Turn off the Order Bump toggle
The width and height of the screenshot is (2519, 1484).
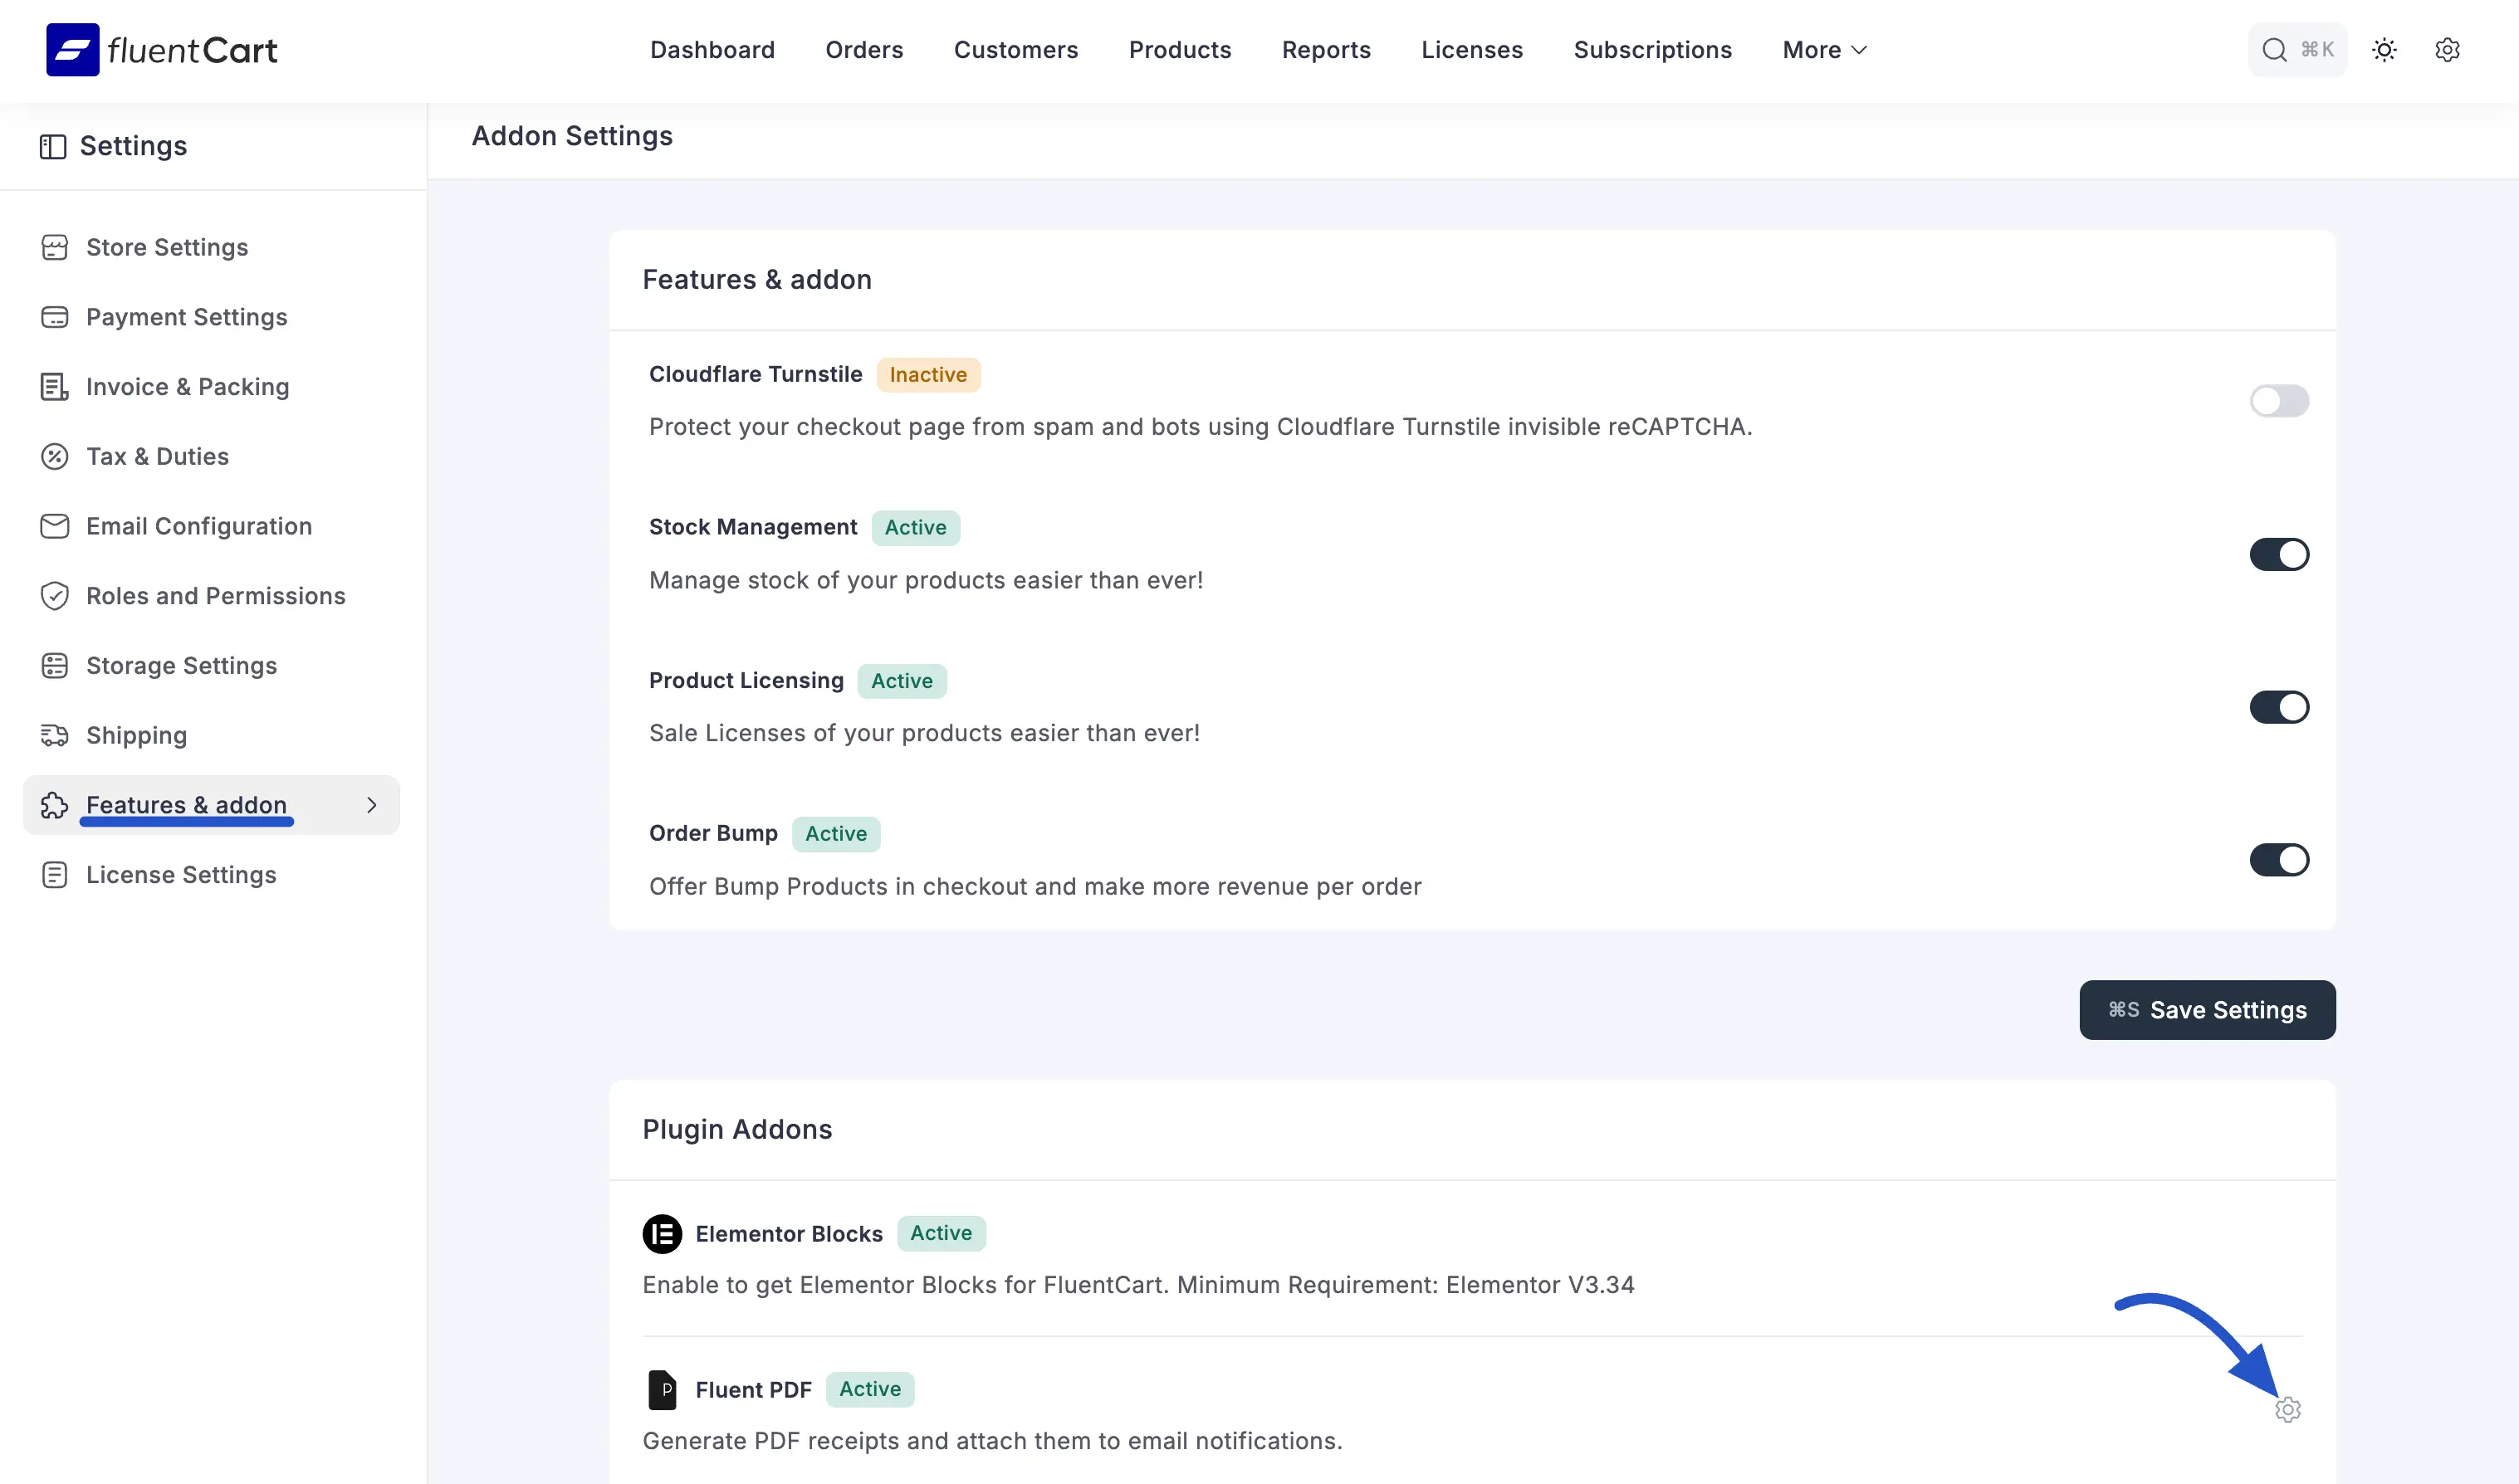pyautogui.click(x=2279, y=860)
